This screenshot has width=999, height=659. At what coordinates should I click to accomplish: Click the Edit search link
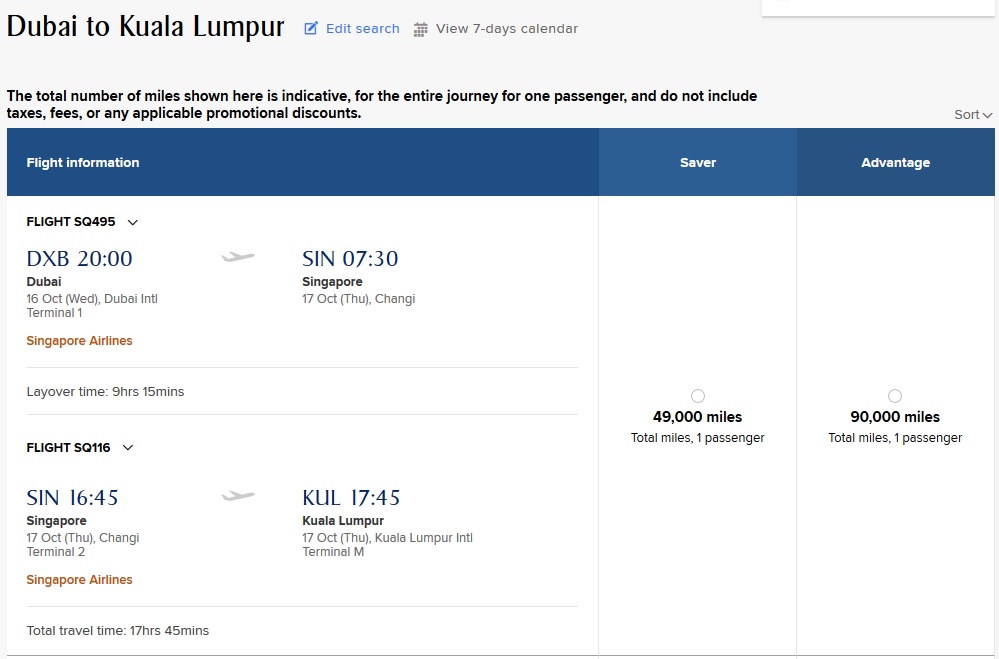point(362,29)
